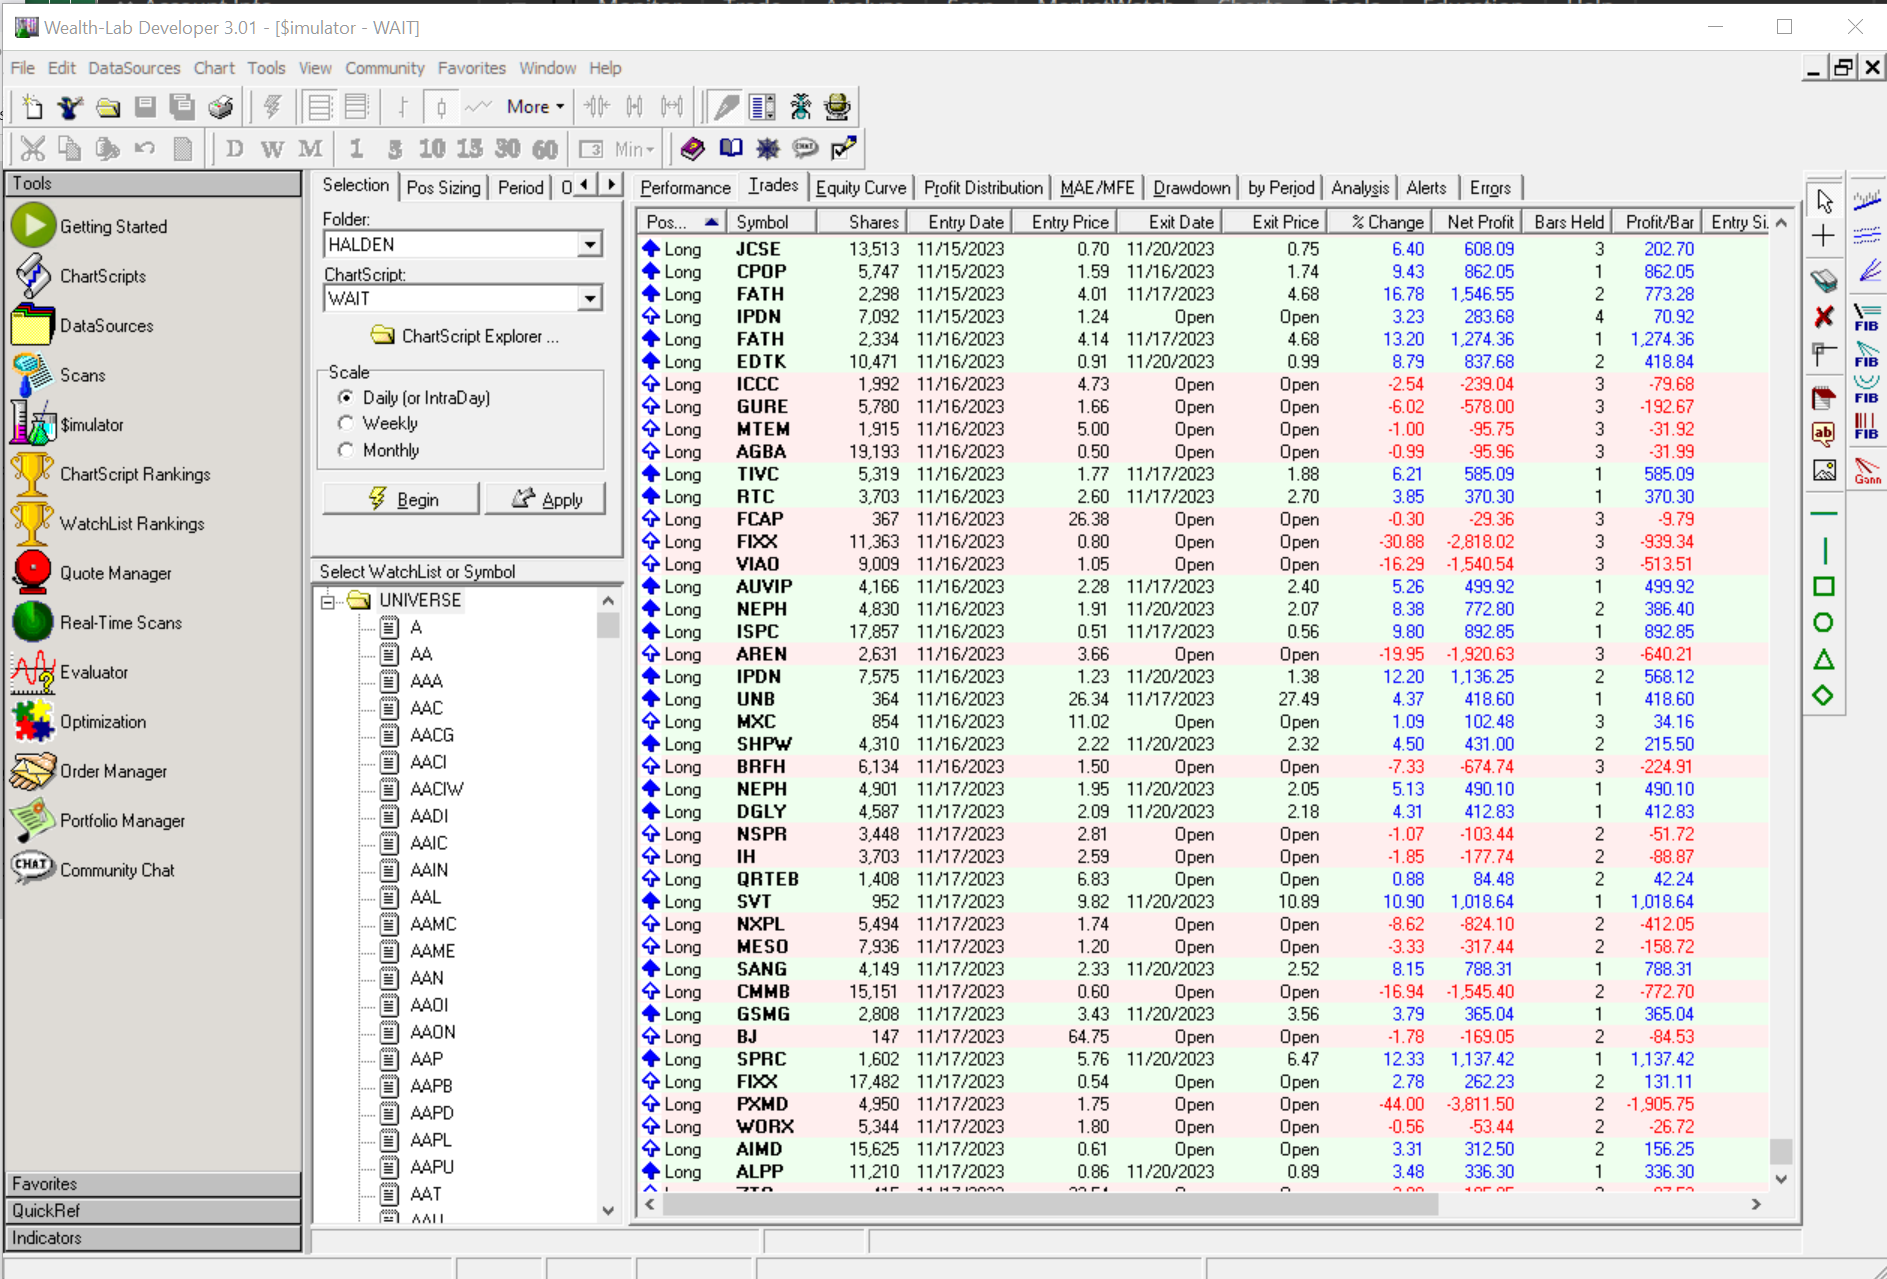This screenshot has width=1887, height=1279.
Task: Click the print icon in the toolbar
Action: 220,107
